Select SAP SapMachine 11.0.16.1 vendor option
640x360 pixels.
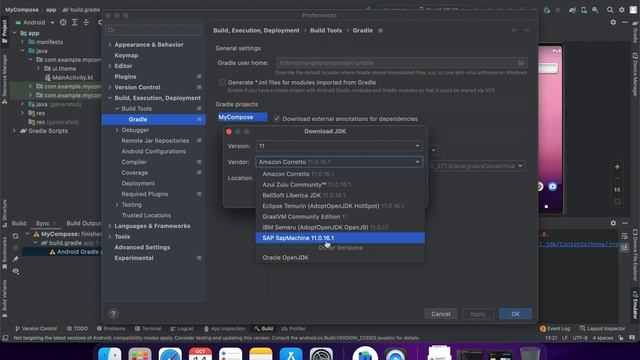tap(340, 238)
